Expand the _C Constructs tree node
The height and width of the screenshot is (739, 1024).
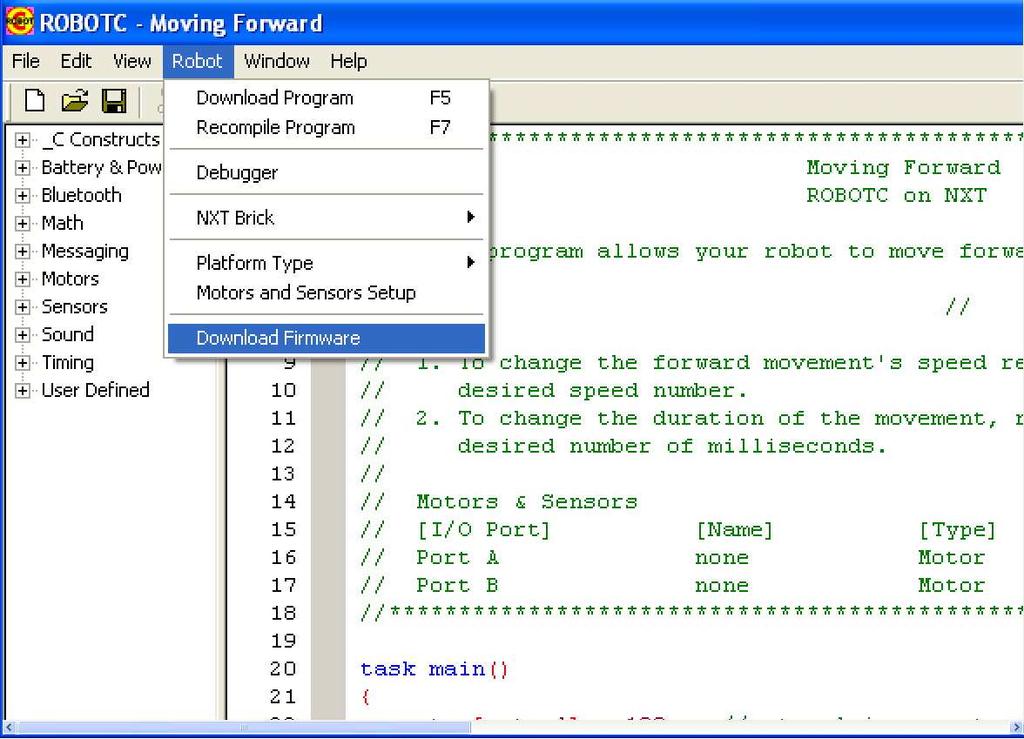pyautogui.click(x=22, y=140)
